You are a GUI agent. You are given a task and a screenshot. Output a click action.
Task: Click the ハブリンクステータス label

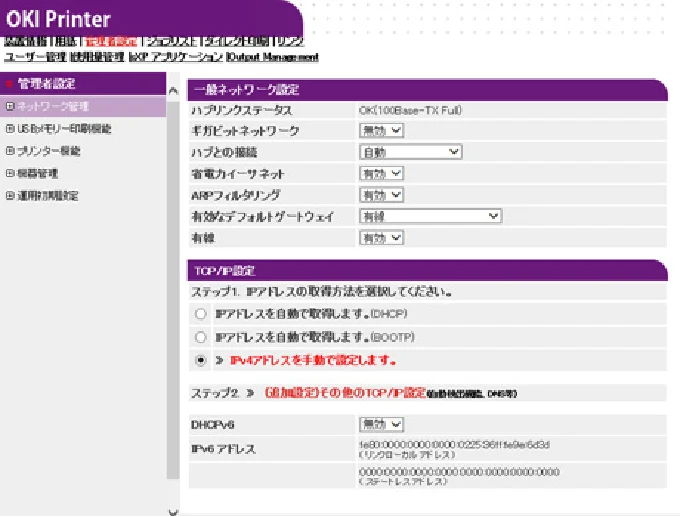tap(241, 110)
